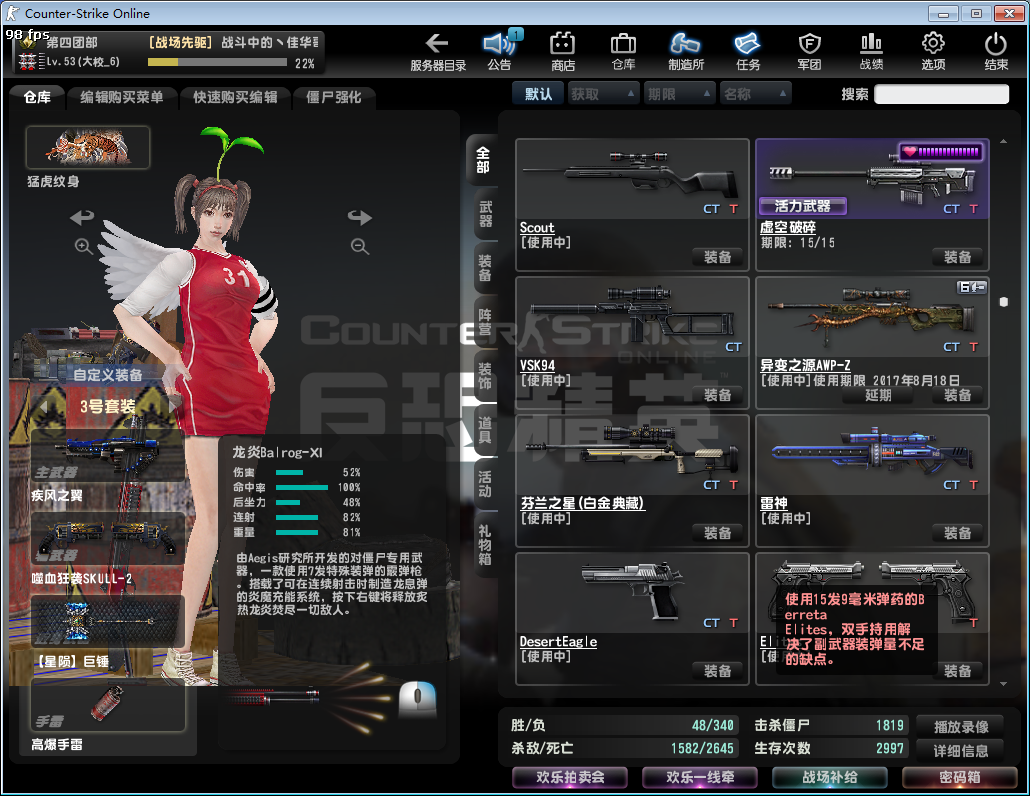The width and height of the screenshot is (1030, 796).
Task: Click 装备 button for 芬兰之星(白金典藏)
Action: [717, 533]
